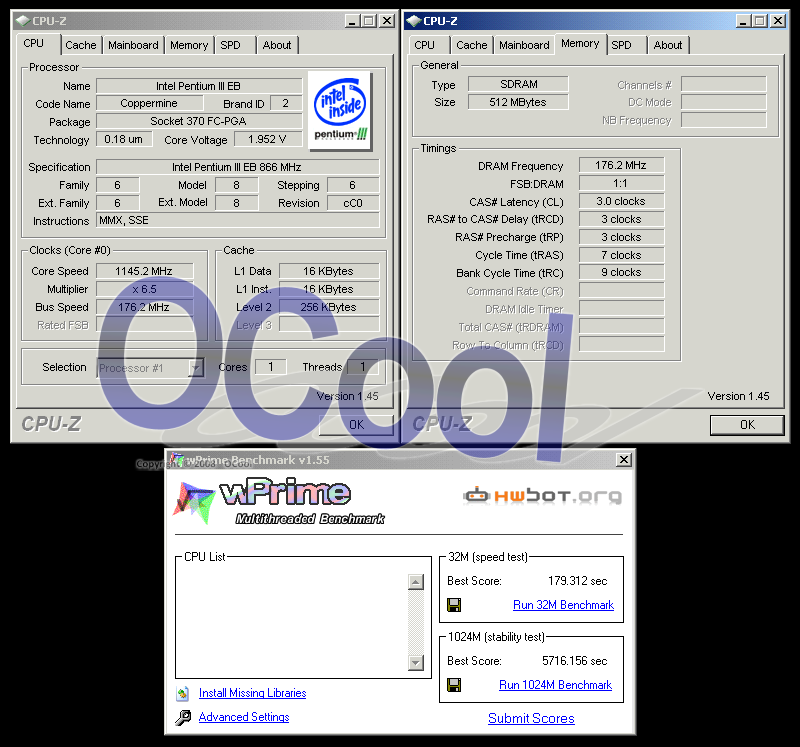Viewport: 800px width, 747px height.
Task: Open Install Missing Libraries link
Action: (253, 693)
